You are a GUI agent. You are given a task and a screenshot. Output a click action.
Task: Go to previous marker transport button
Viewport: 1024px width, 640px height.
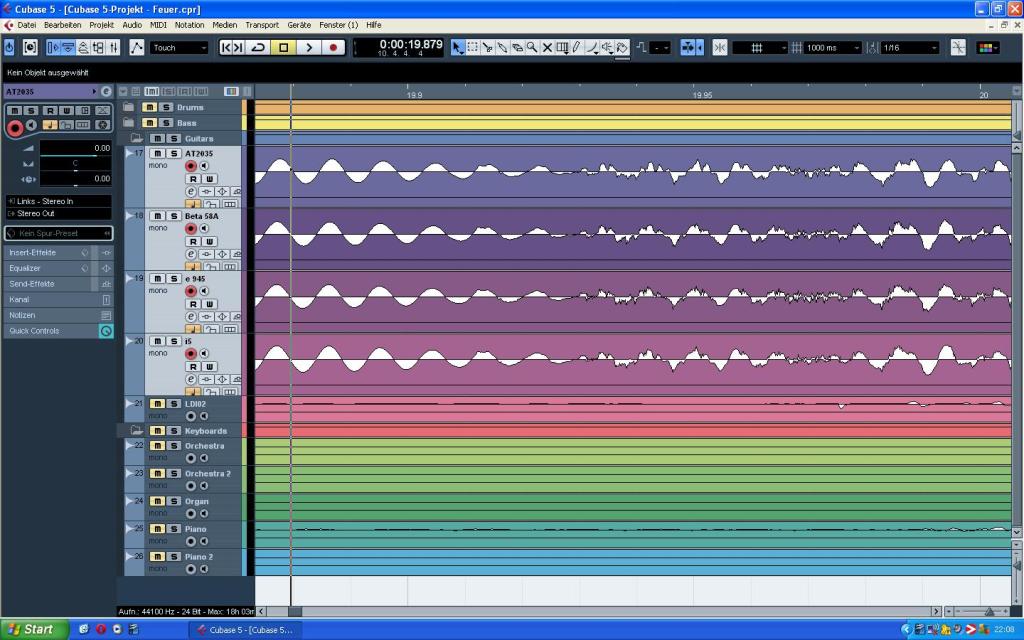(226, 48)
